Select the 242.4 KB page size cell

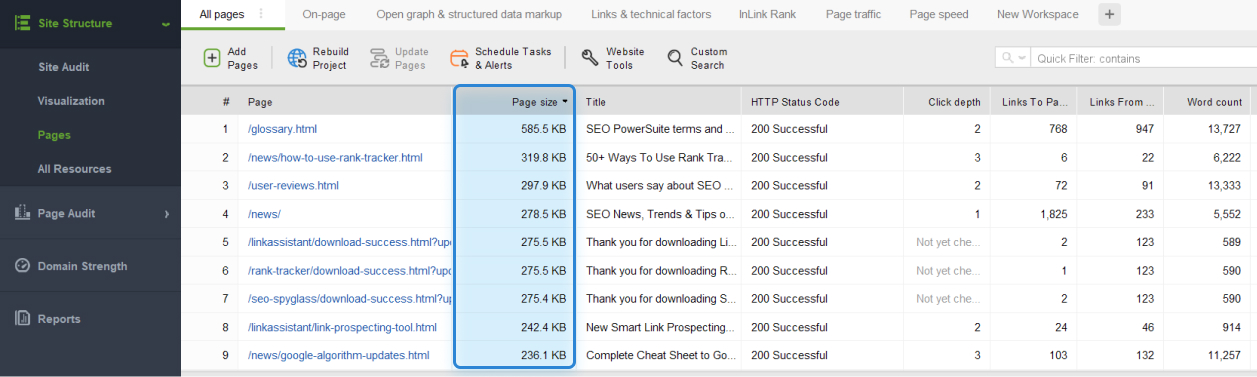pos(543,327)
